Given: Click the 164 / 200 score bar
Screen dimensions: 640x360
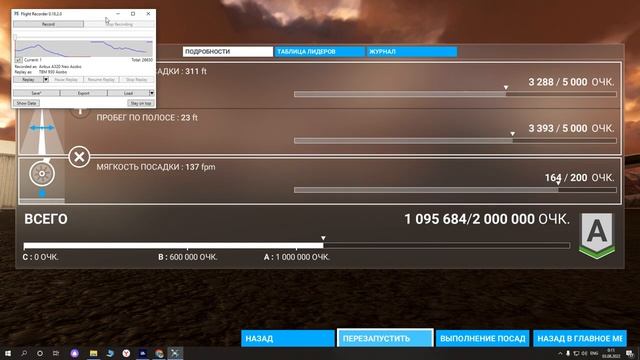Looking at the screenshot, I should click(455, 190).
